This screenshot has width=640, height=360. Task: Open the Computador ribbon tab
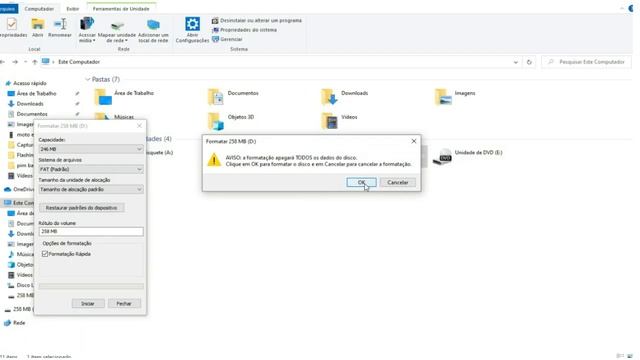[x=39, y=9]
